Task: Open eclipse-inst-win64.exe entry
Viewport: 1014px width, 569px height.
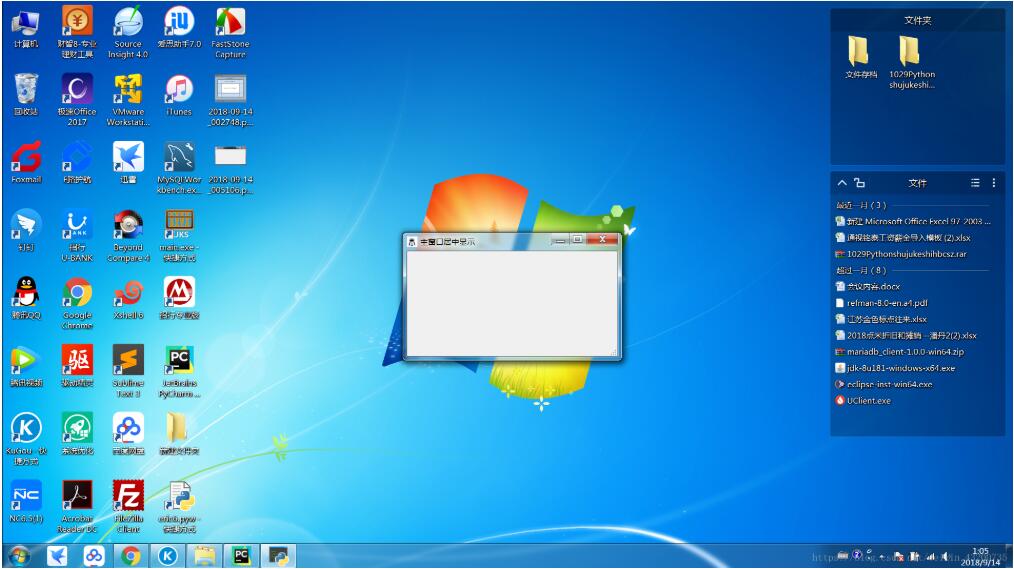Action: point(884,384)
